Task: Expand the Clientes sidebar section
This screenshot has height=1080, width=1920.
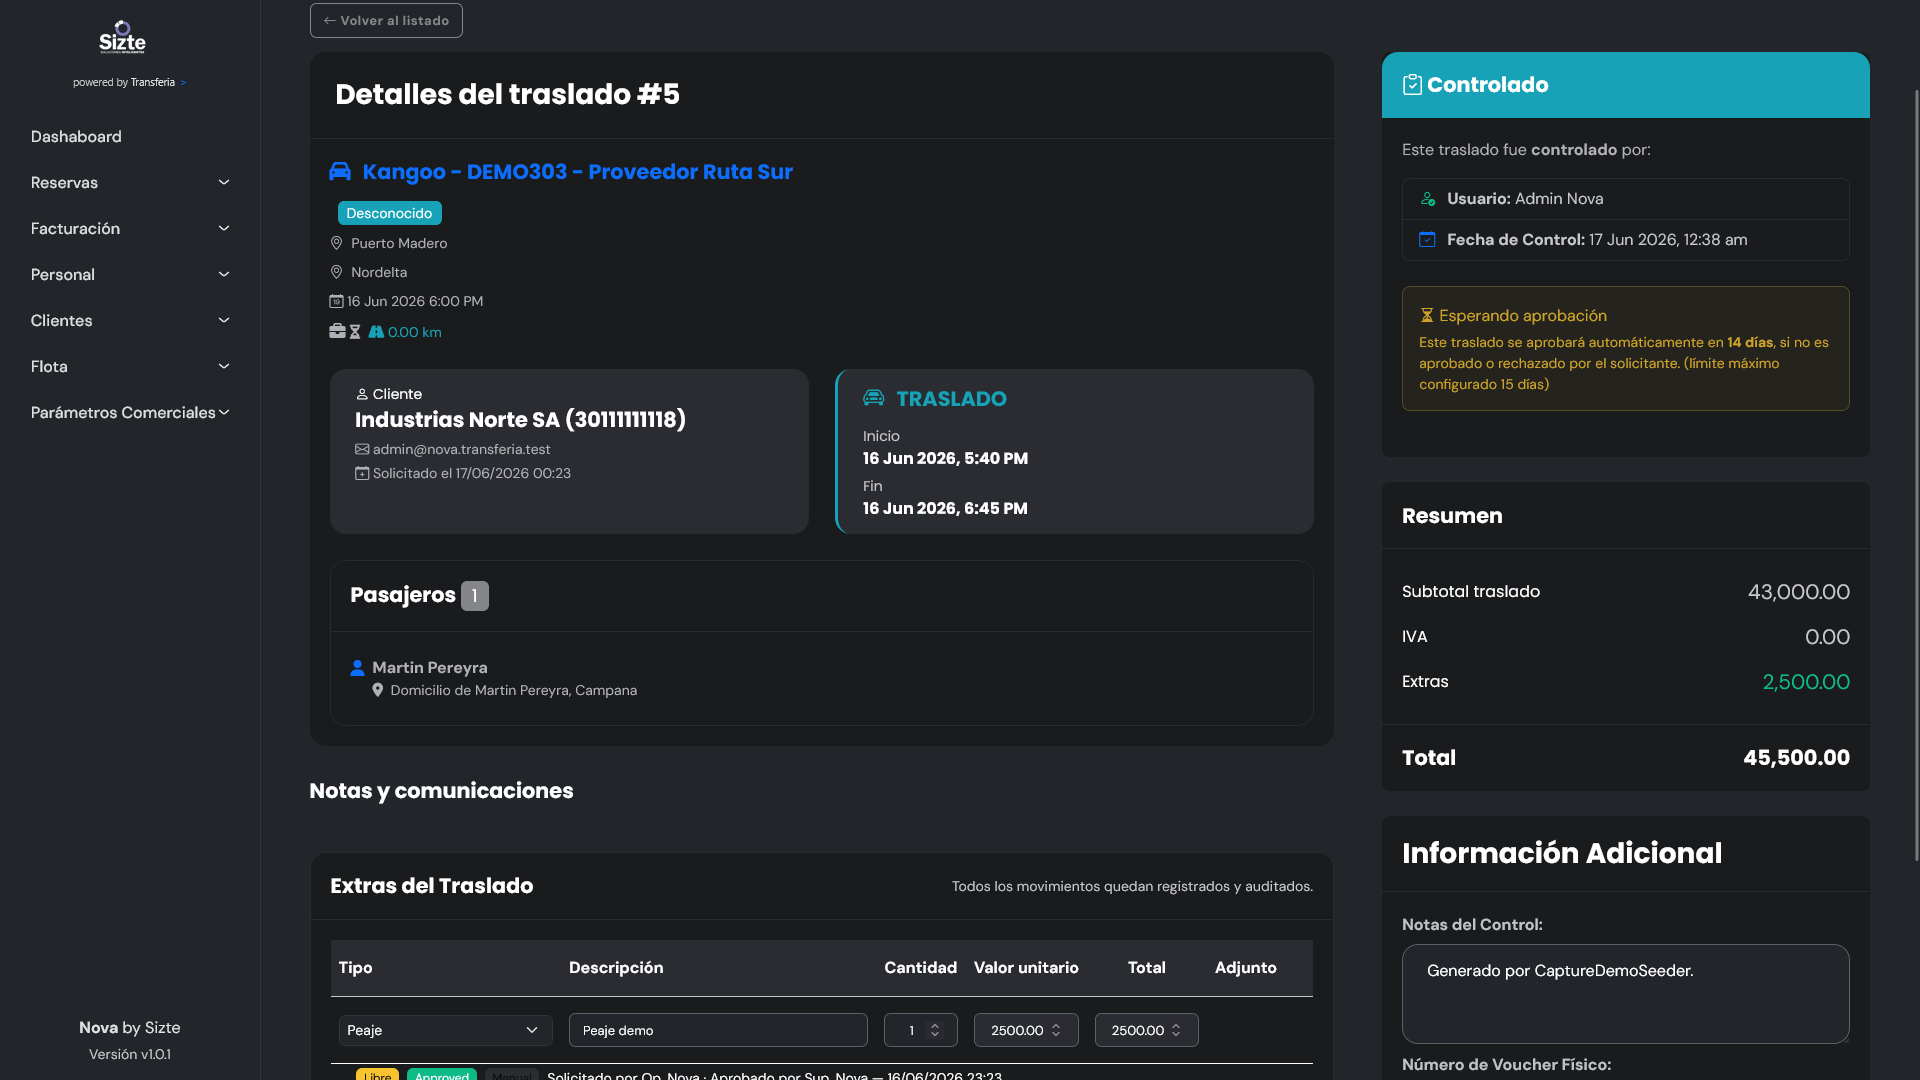Action: coord(130,320)
